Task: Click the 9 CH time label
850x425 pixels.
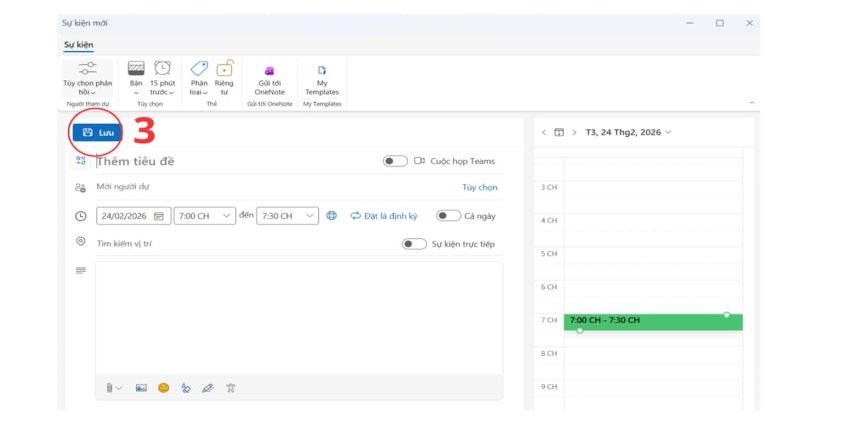Action: coord(549,387)
